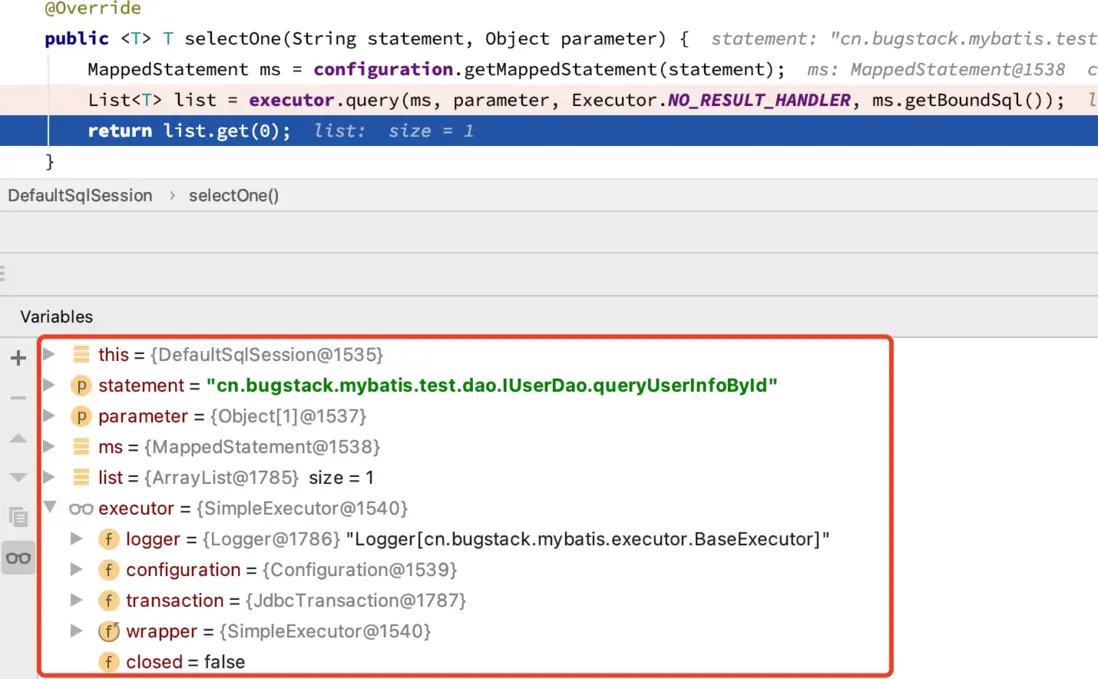The image size is (1098, 679).
Task: Collapse the 'executor' watch node
Action: (50, 507)
